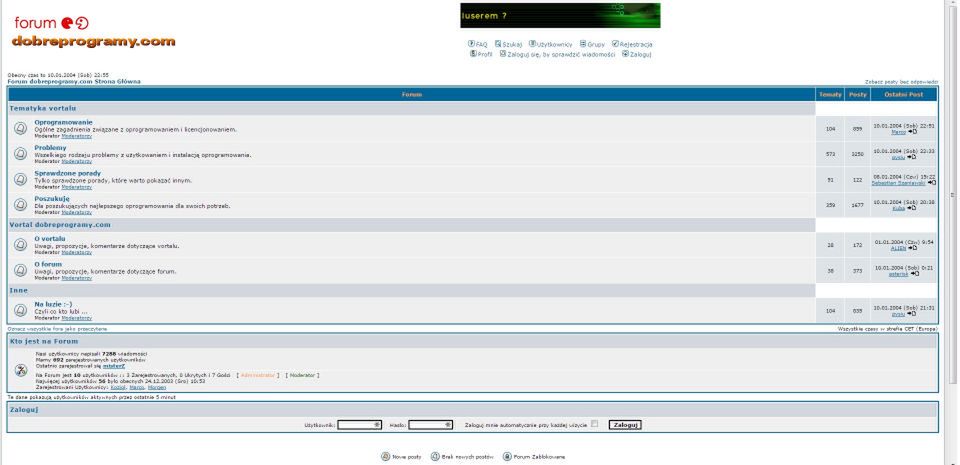
Task: Open Sebastian Szantawski's profile link
Action: 899,183
